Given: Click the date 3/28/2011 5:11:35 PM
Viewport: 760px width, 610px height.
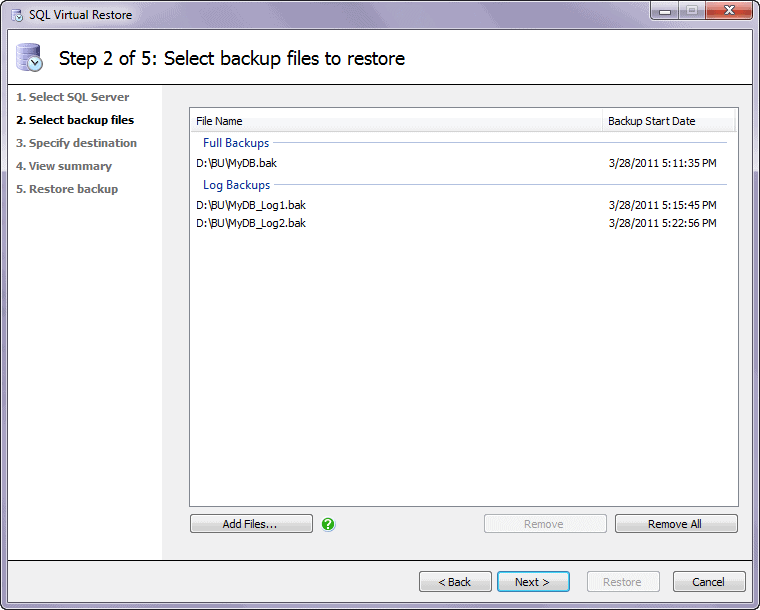Looking at the screenshot, I should pyautogui.click(x=663, y=163).
